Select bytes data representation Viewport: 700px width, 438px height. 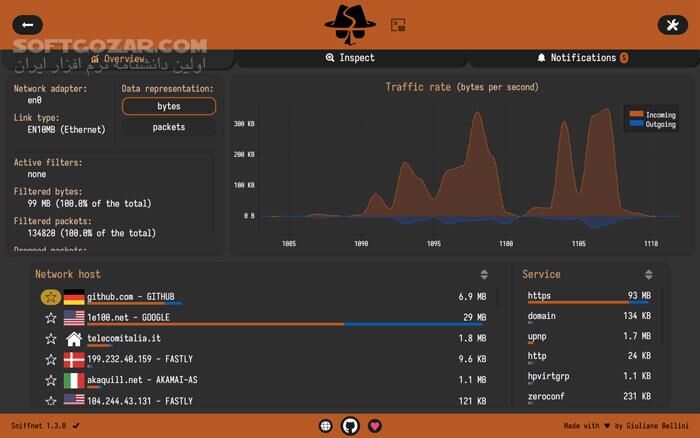point(169,106)
